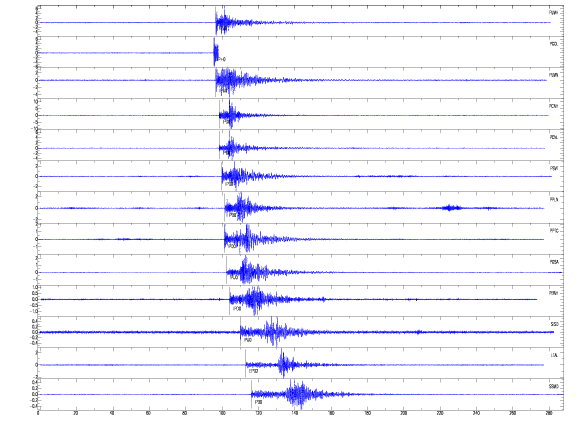Click the 240 tick label on time axis

477,413
